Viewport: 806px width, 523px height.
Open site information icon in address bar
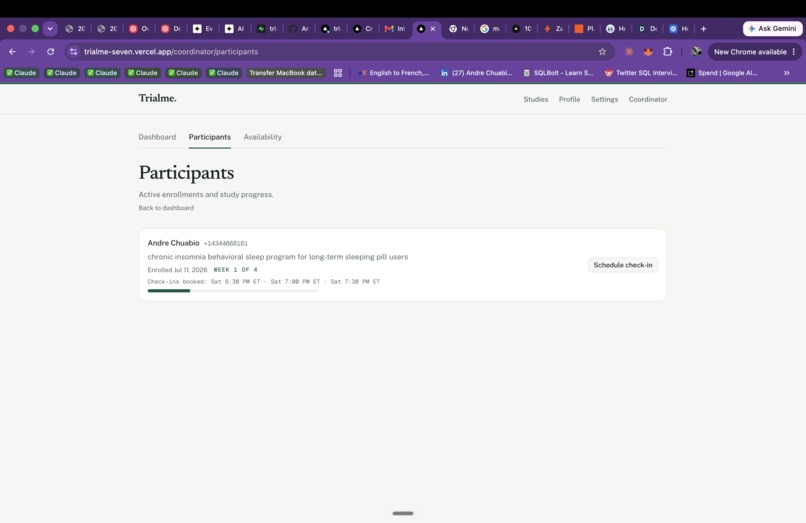(74, 51)
